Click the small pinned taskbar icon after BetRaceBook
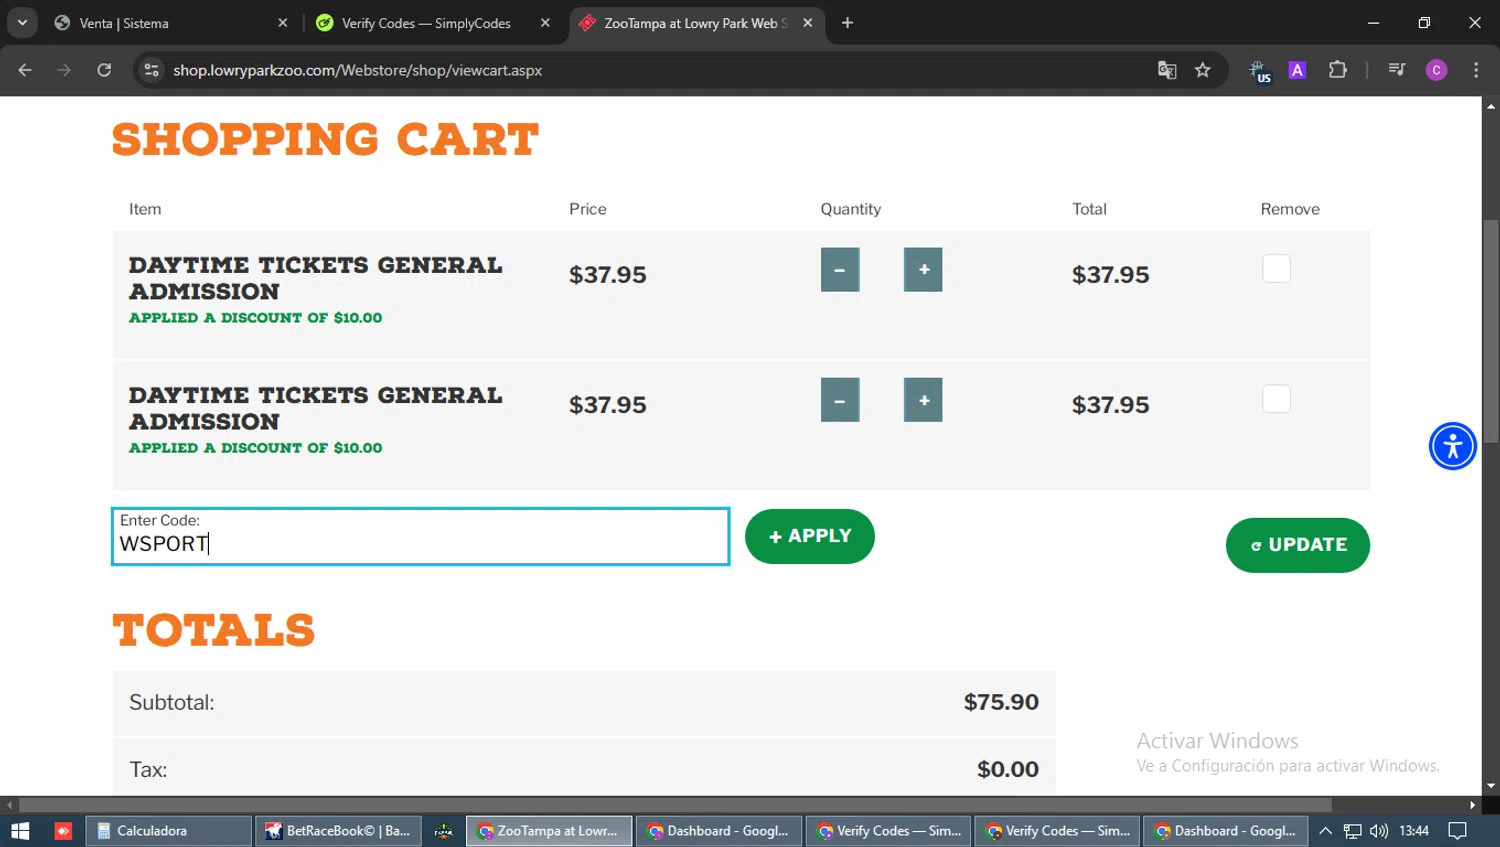 click(444, 831)
